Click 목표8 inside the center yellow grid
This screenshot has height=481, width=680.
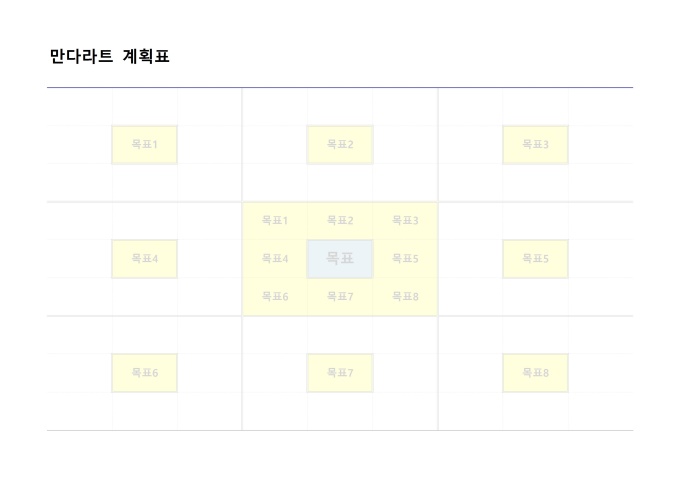pyautogui.click(x=405, y=297)
